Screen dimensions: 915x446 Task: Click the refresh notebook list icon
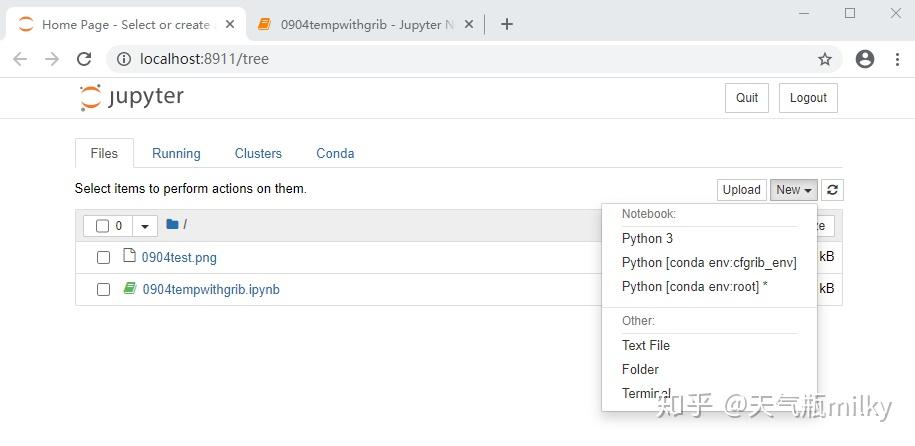832,190
